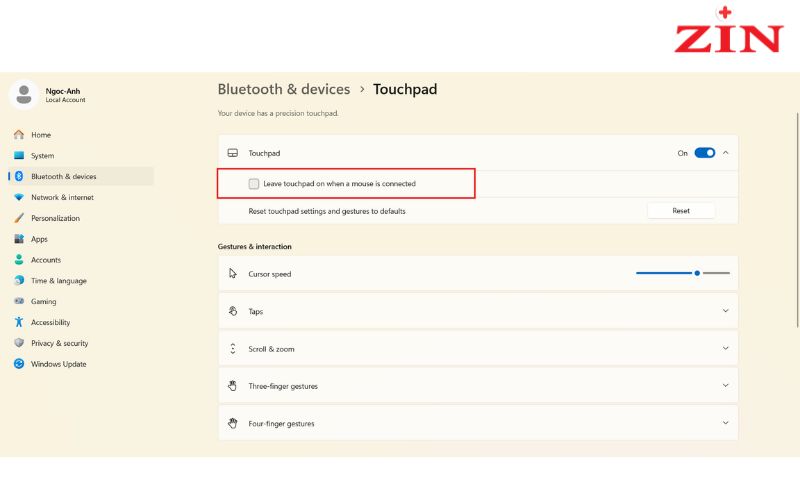Image resolution: width=800 pixels, height=500 pixels.
Task: Check Leave touchpad on when mouse connected
Action: [254, 184]
